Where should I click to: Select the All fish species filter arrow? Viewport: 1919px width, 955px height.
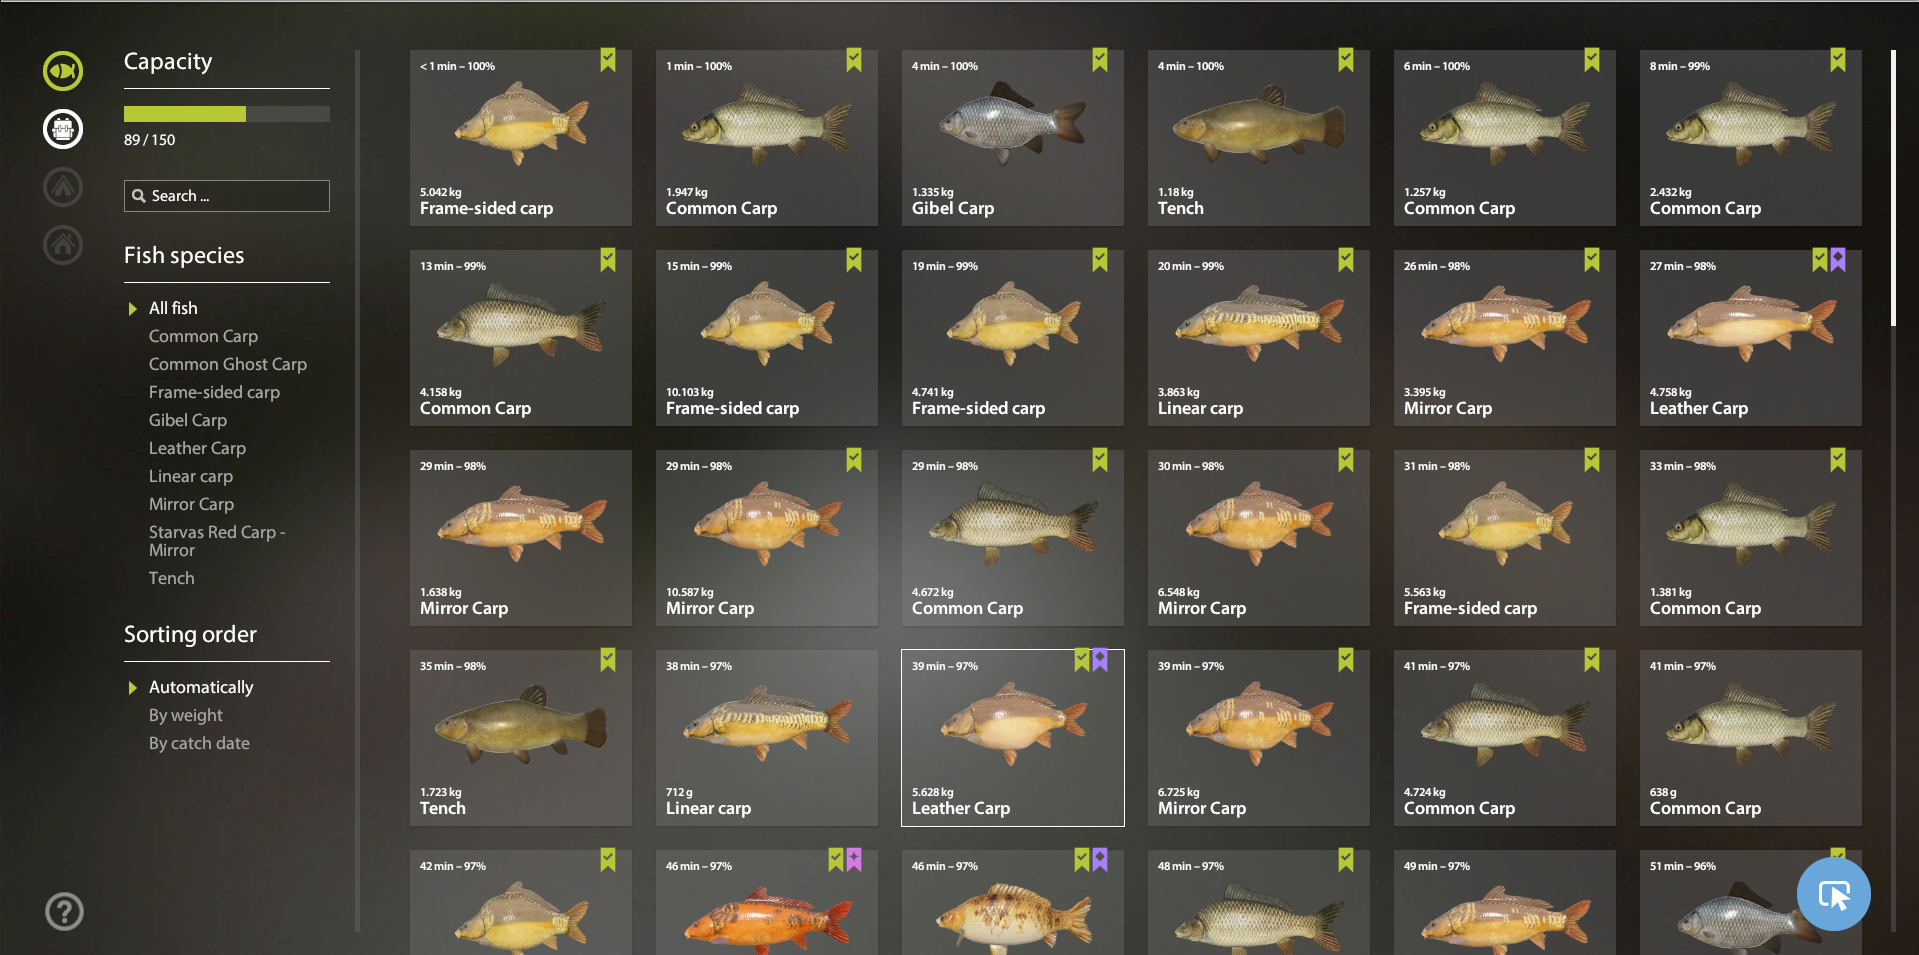point(132,309)
